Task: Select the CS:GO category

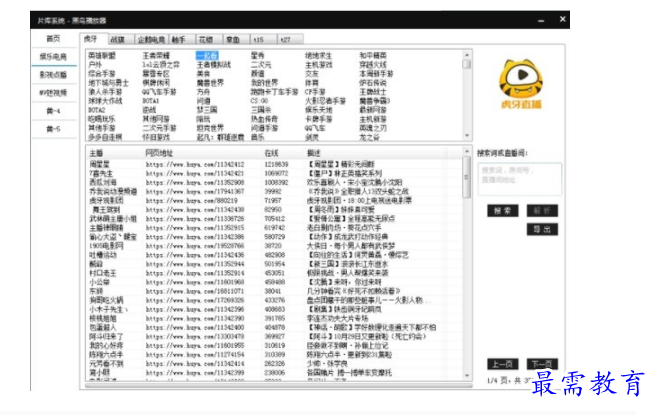Action: (x=259, y=101)
